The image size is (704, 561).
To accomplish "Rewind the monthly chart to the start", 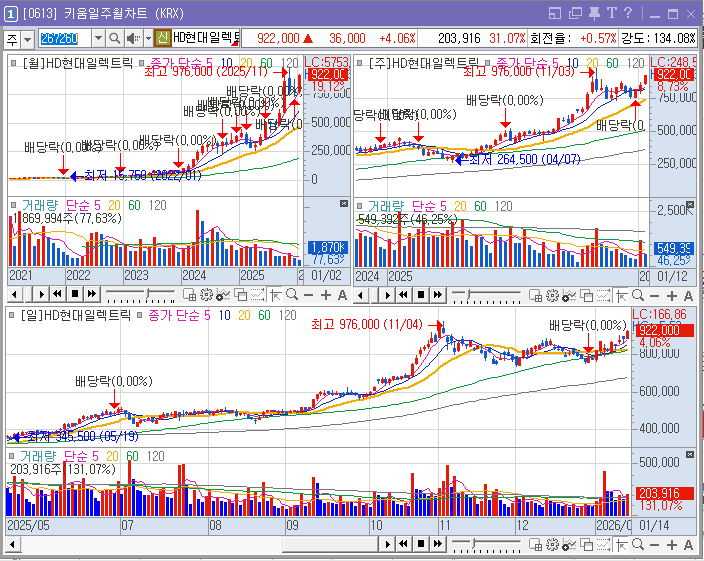I will (x=57, y=294).
